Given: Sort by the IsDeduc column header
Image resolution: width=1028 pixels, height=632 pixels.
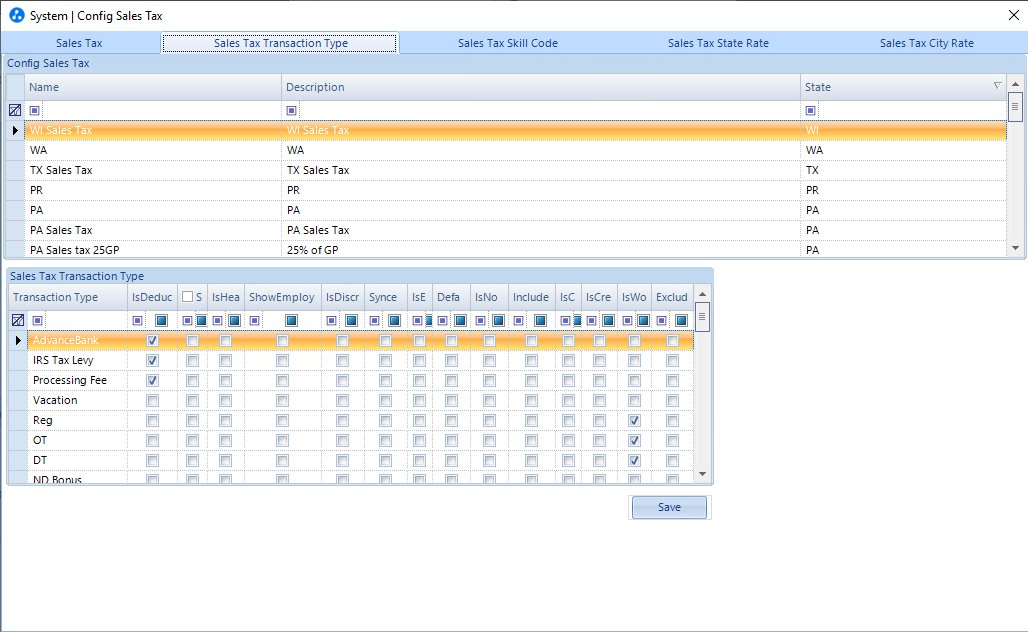Looking at the screenshot, I should [x=152, y=297].
